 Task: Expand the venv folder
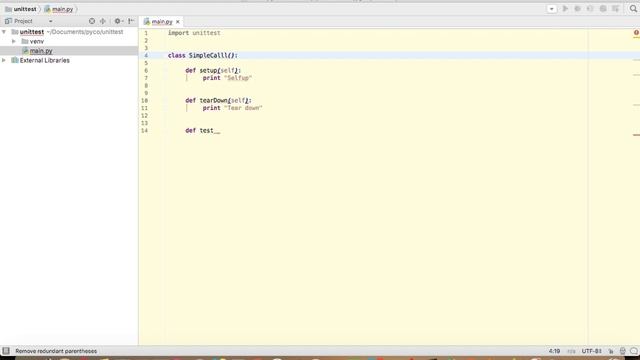(x=14, y=41)
